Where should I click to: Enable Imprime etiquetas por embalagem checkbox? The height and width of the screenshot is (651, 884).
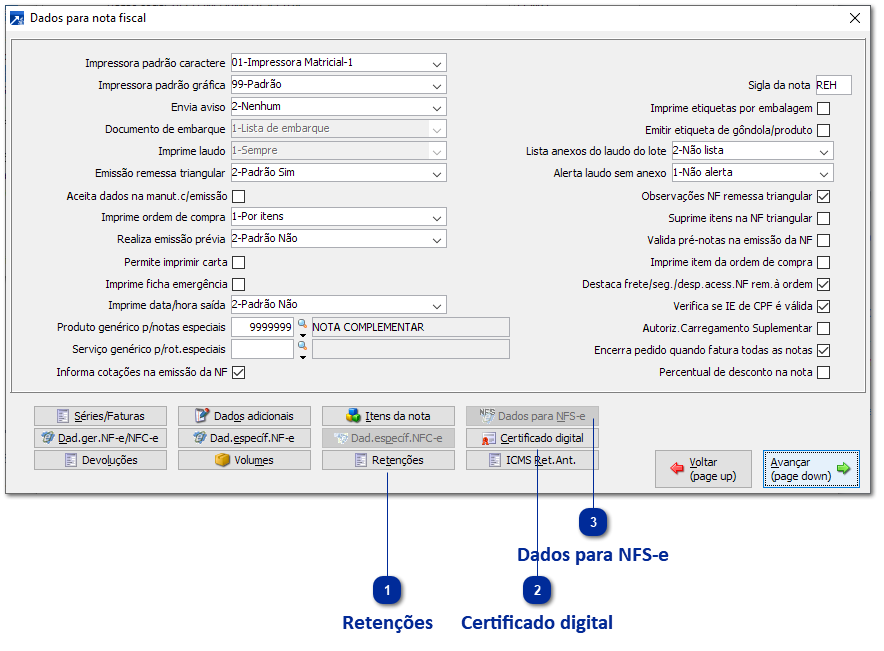[823, 108]
